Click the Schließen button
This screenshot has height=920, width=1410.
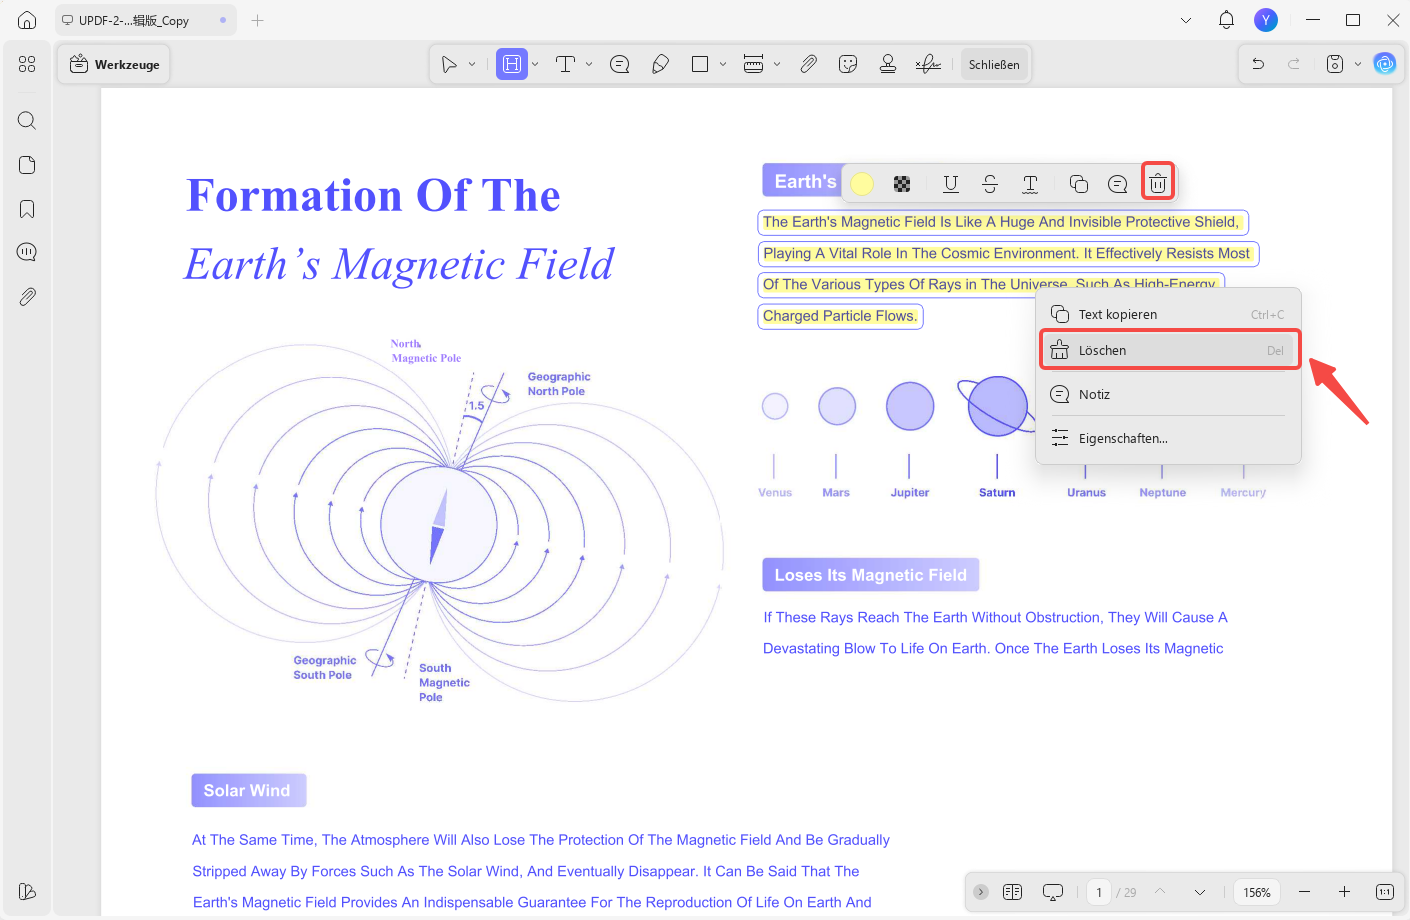pyautogui.click(x=994, y=64)
